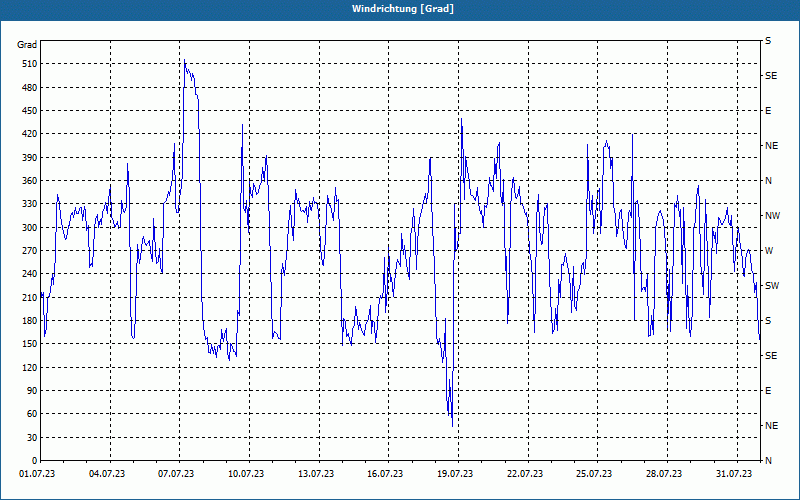Viewport: 800px width, 500px height.
Task: Select the 510 value on the y-axis
Action: (30, 64)
